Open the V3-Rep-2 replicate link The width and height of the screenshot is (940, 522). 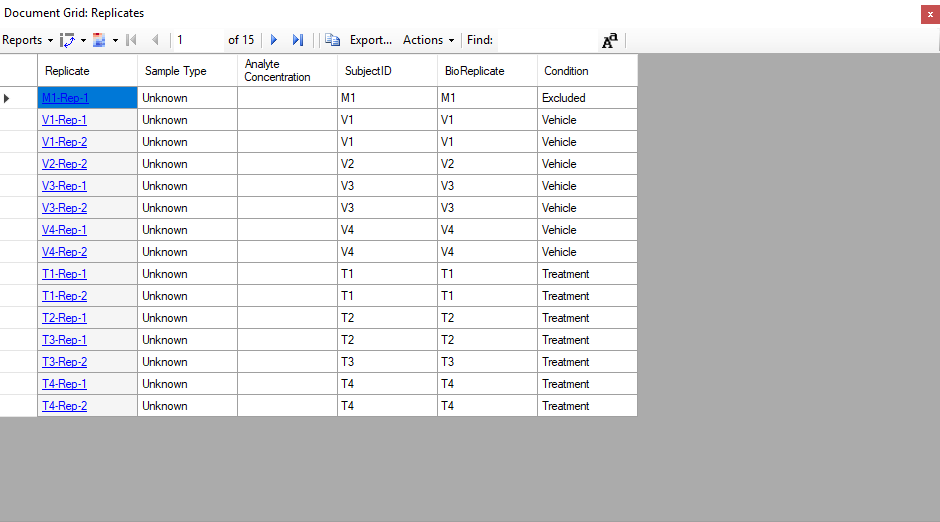[x=64, y=208]
